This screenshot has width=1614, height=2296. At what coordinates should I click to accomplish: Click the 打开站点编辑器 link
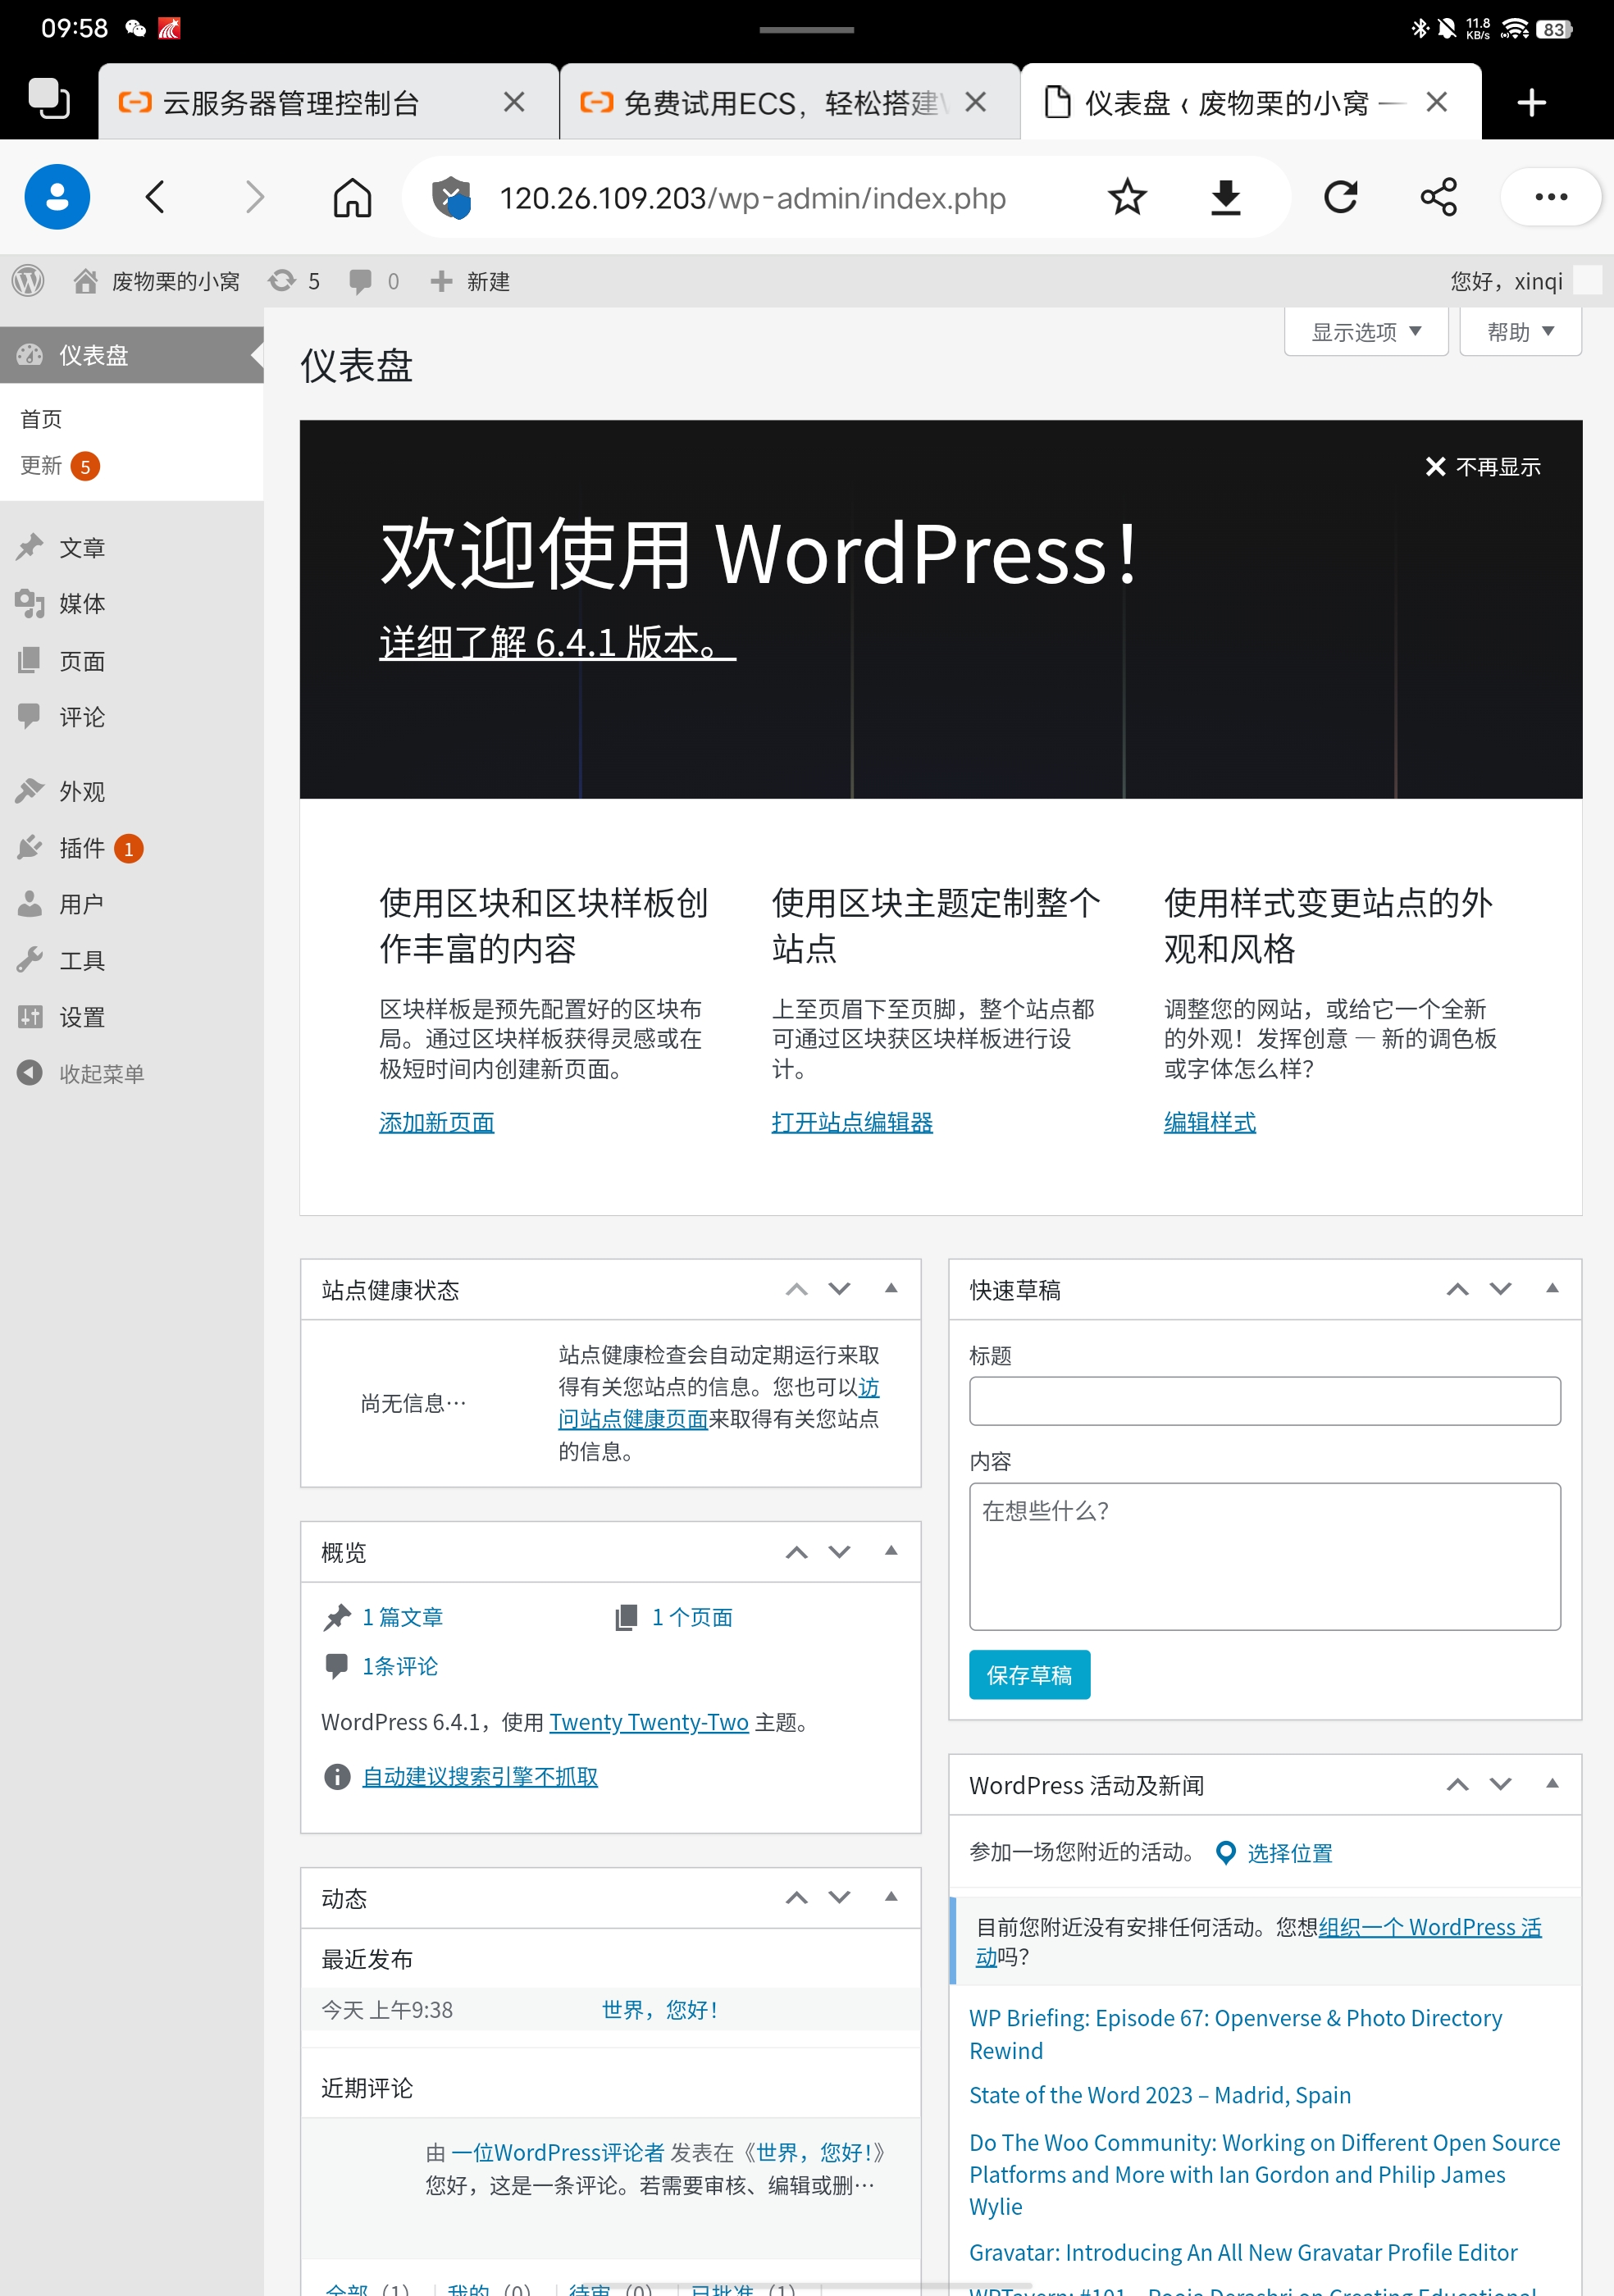(x=852, y=1122)
